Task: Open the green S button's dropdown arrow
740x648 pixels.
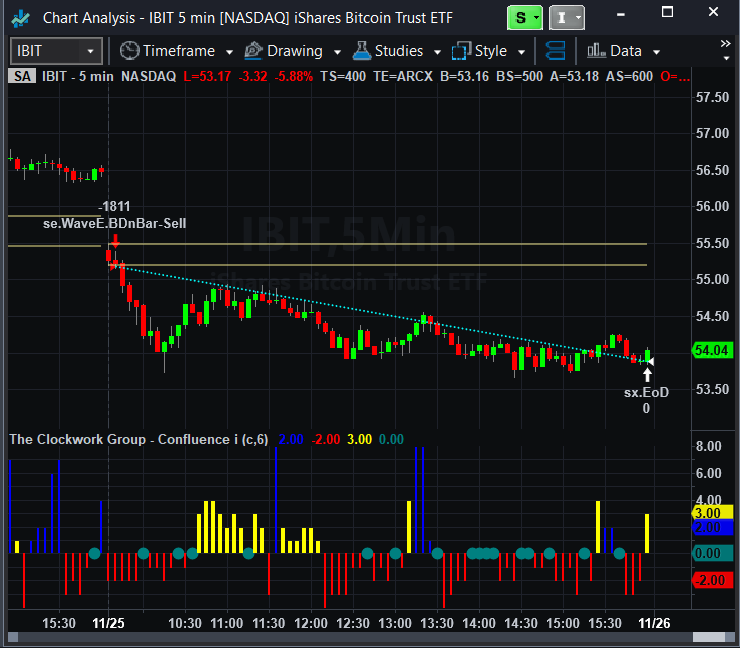Action: [x=537, y=18]
